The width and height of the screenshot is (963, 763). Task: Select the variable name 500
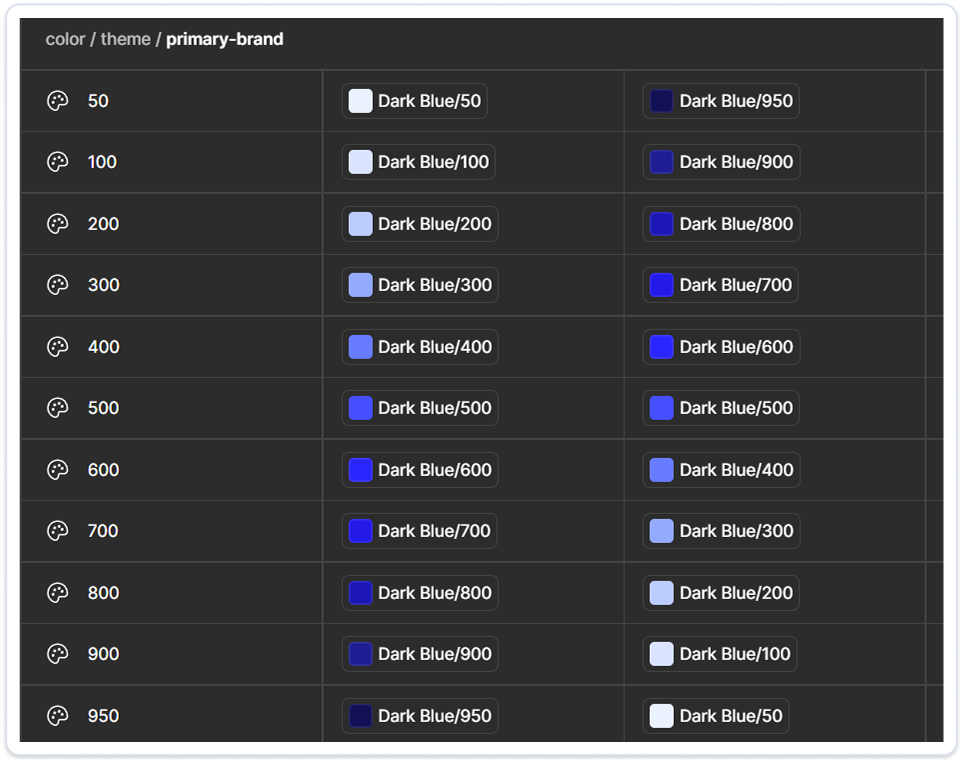[x=103, y=408]
